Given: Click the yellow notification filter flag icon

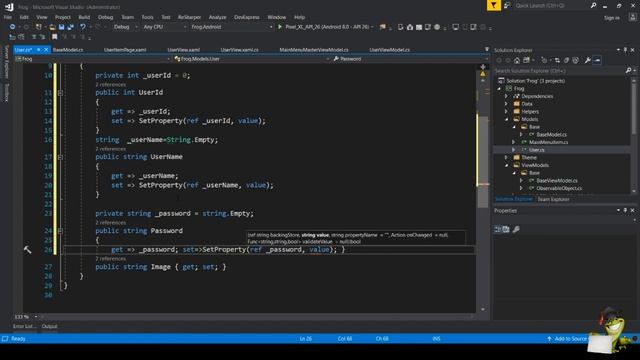Looking at the screenshot, I should (x=493, y=5).
